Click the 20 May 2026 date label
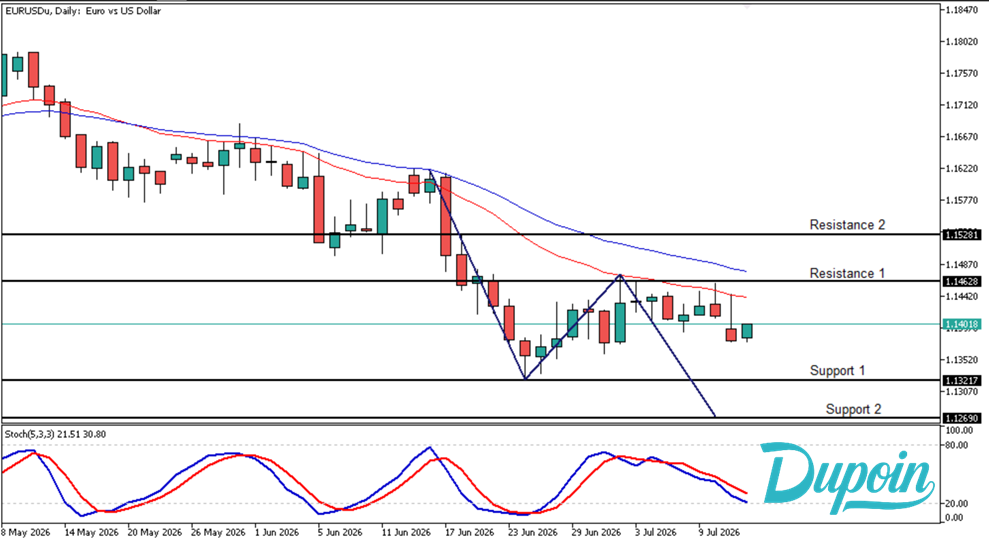This screenshot has height=538, width=989. pos(155,532)
